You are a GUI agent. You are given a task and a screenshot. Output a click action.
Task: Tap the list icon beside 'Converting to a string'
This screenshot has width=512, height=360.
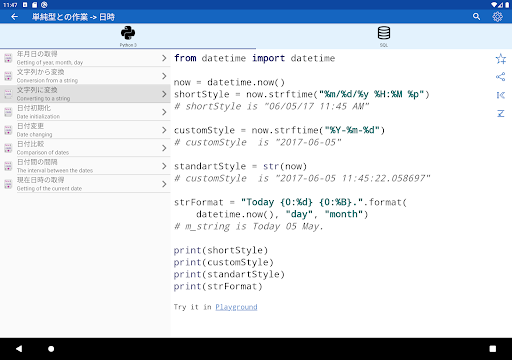[x=8, y=94]
